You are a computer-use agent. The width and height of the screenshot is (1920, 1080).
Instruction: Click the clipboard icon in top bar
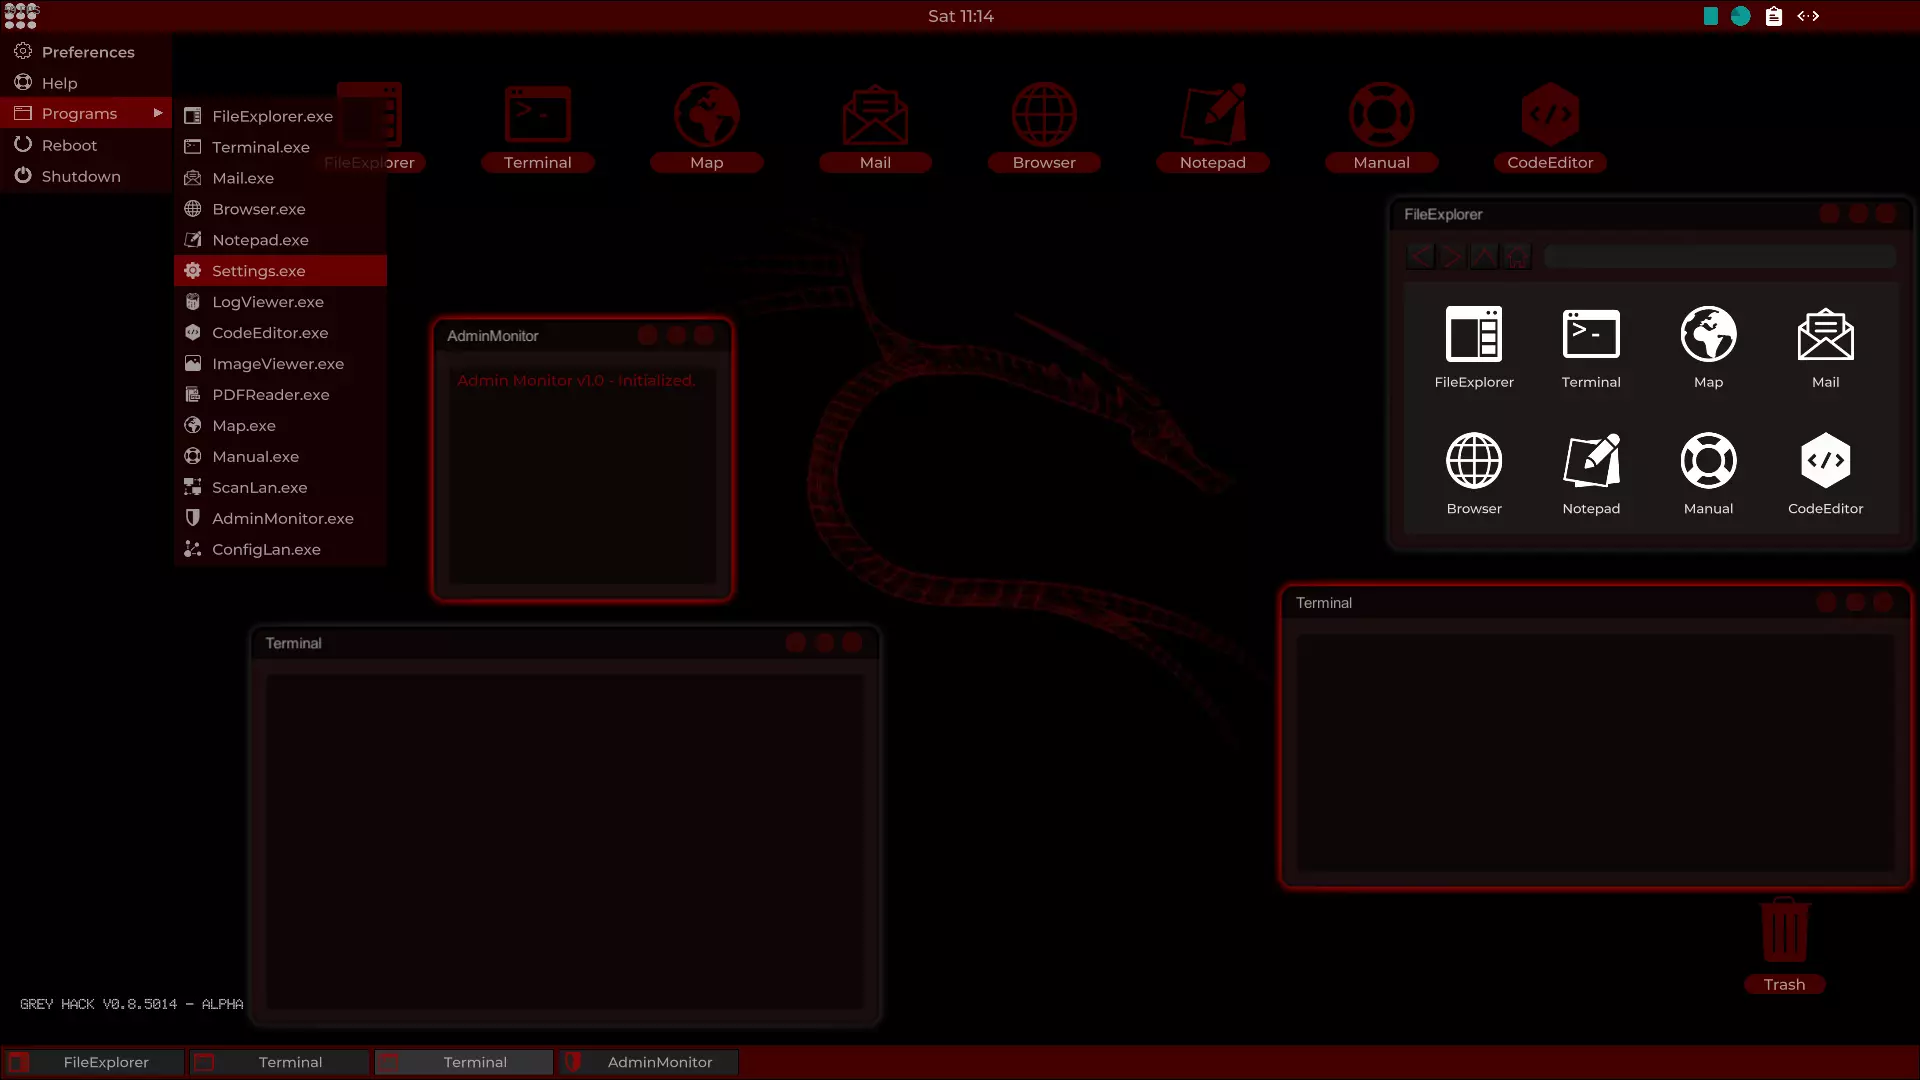[1773, 16]
